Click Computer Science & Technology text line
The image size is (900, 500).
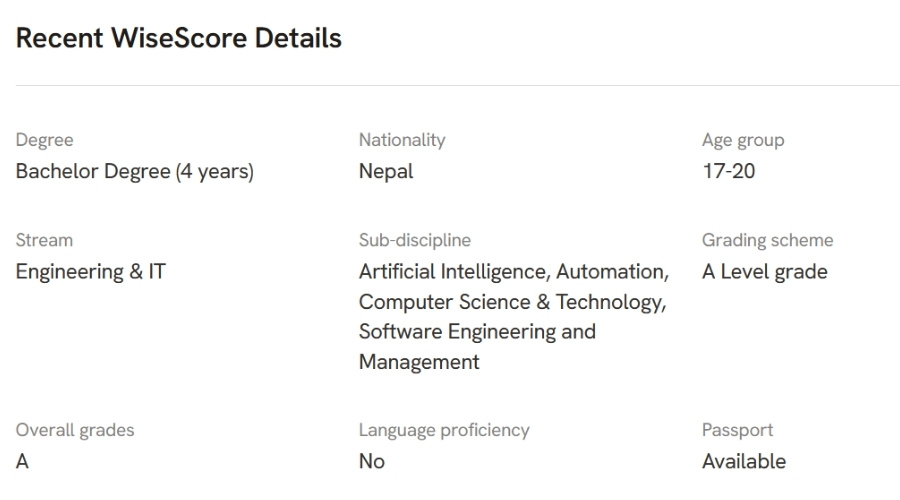pos(511,301)
